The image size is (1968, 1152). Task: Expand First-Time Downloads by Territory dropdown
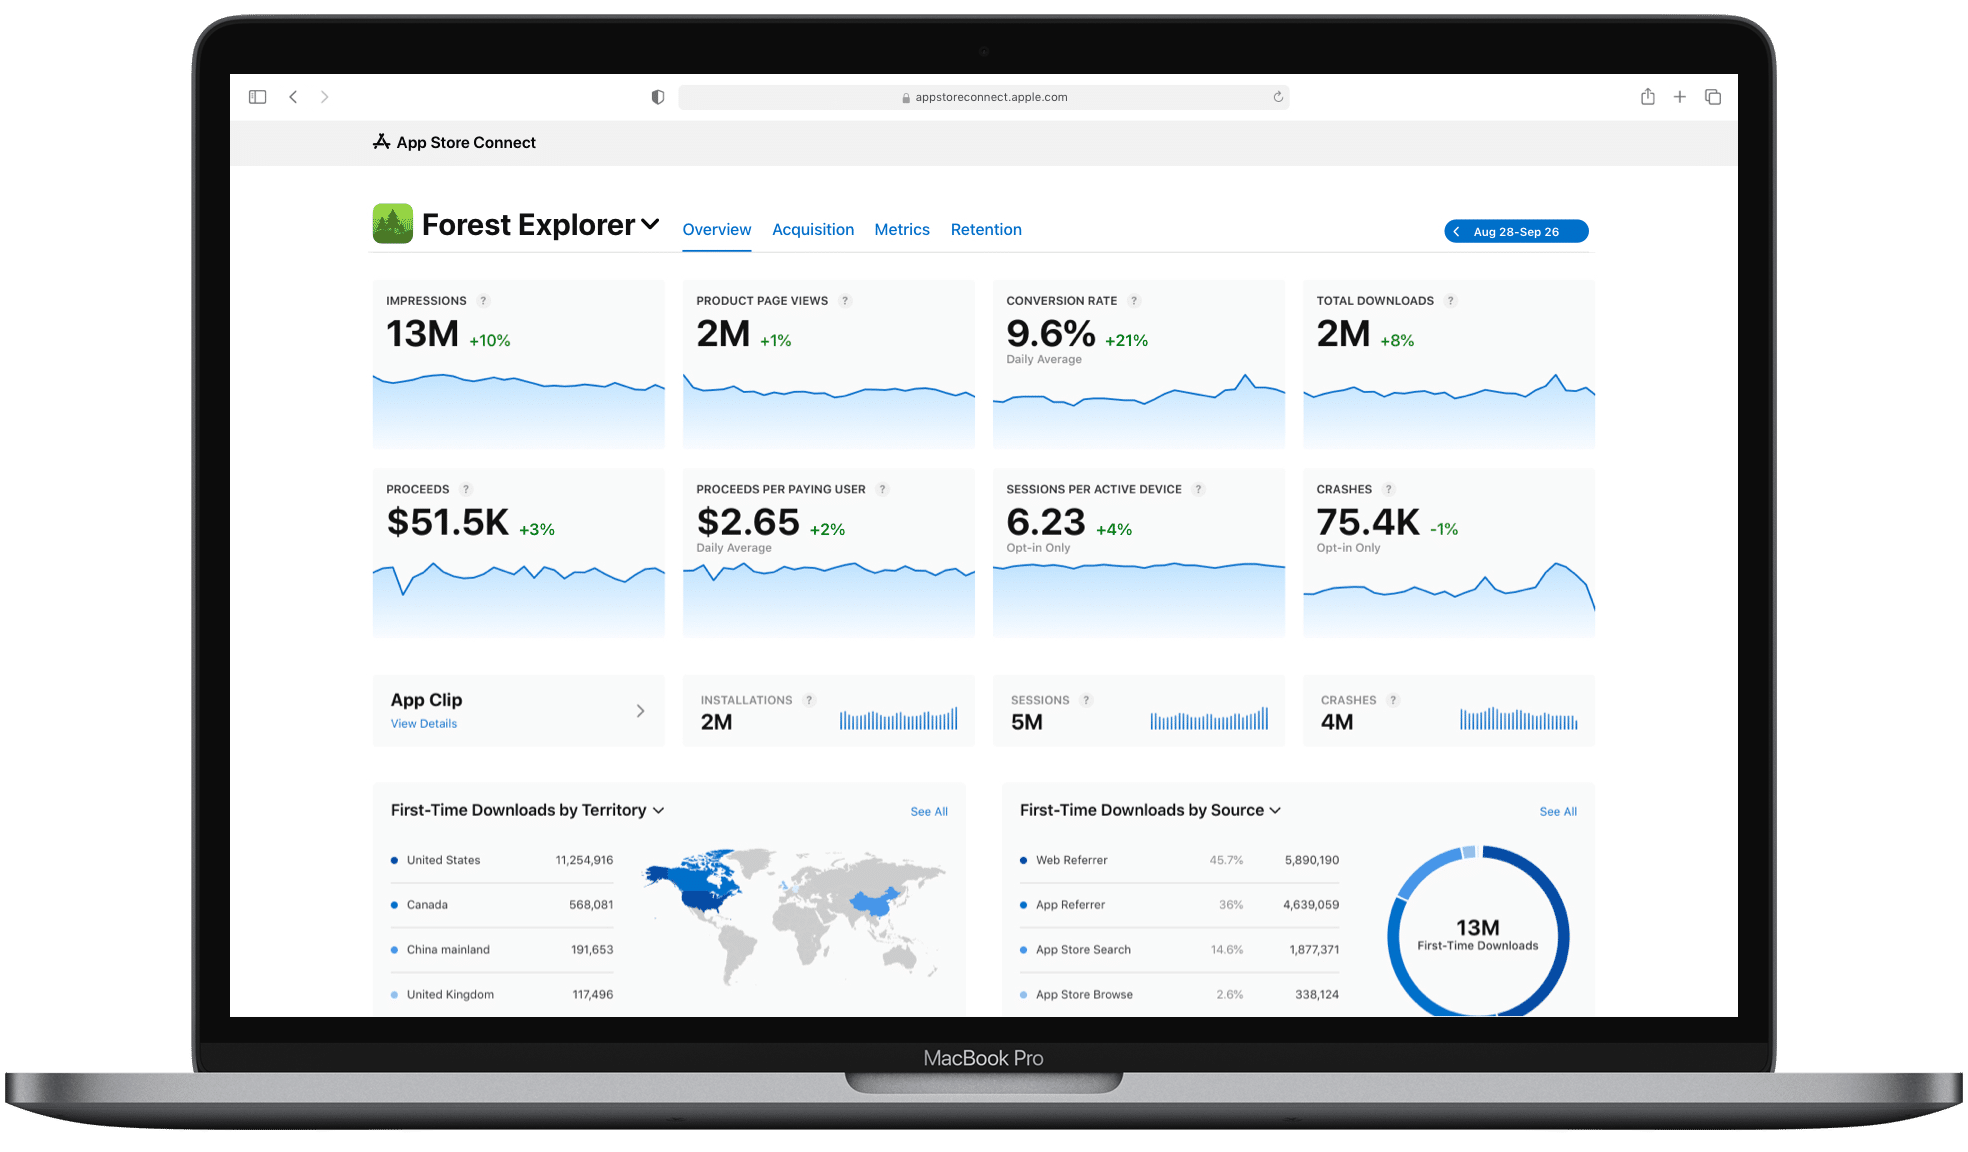coord(658,811)
